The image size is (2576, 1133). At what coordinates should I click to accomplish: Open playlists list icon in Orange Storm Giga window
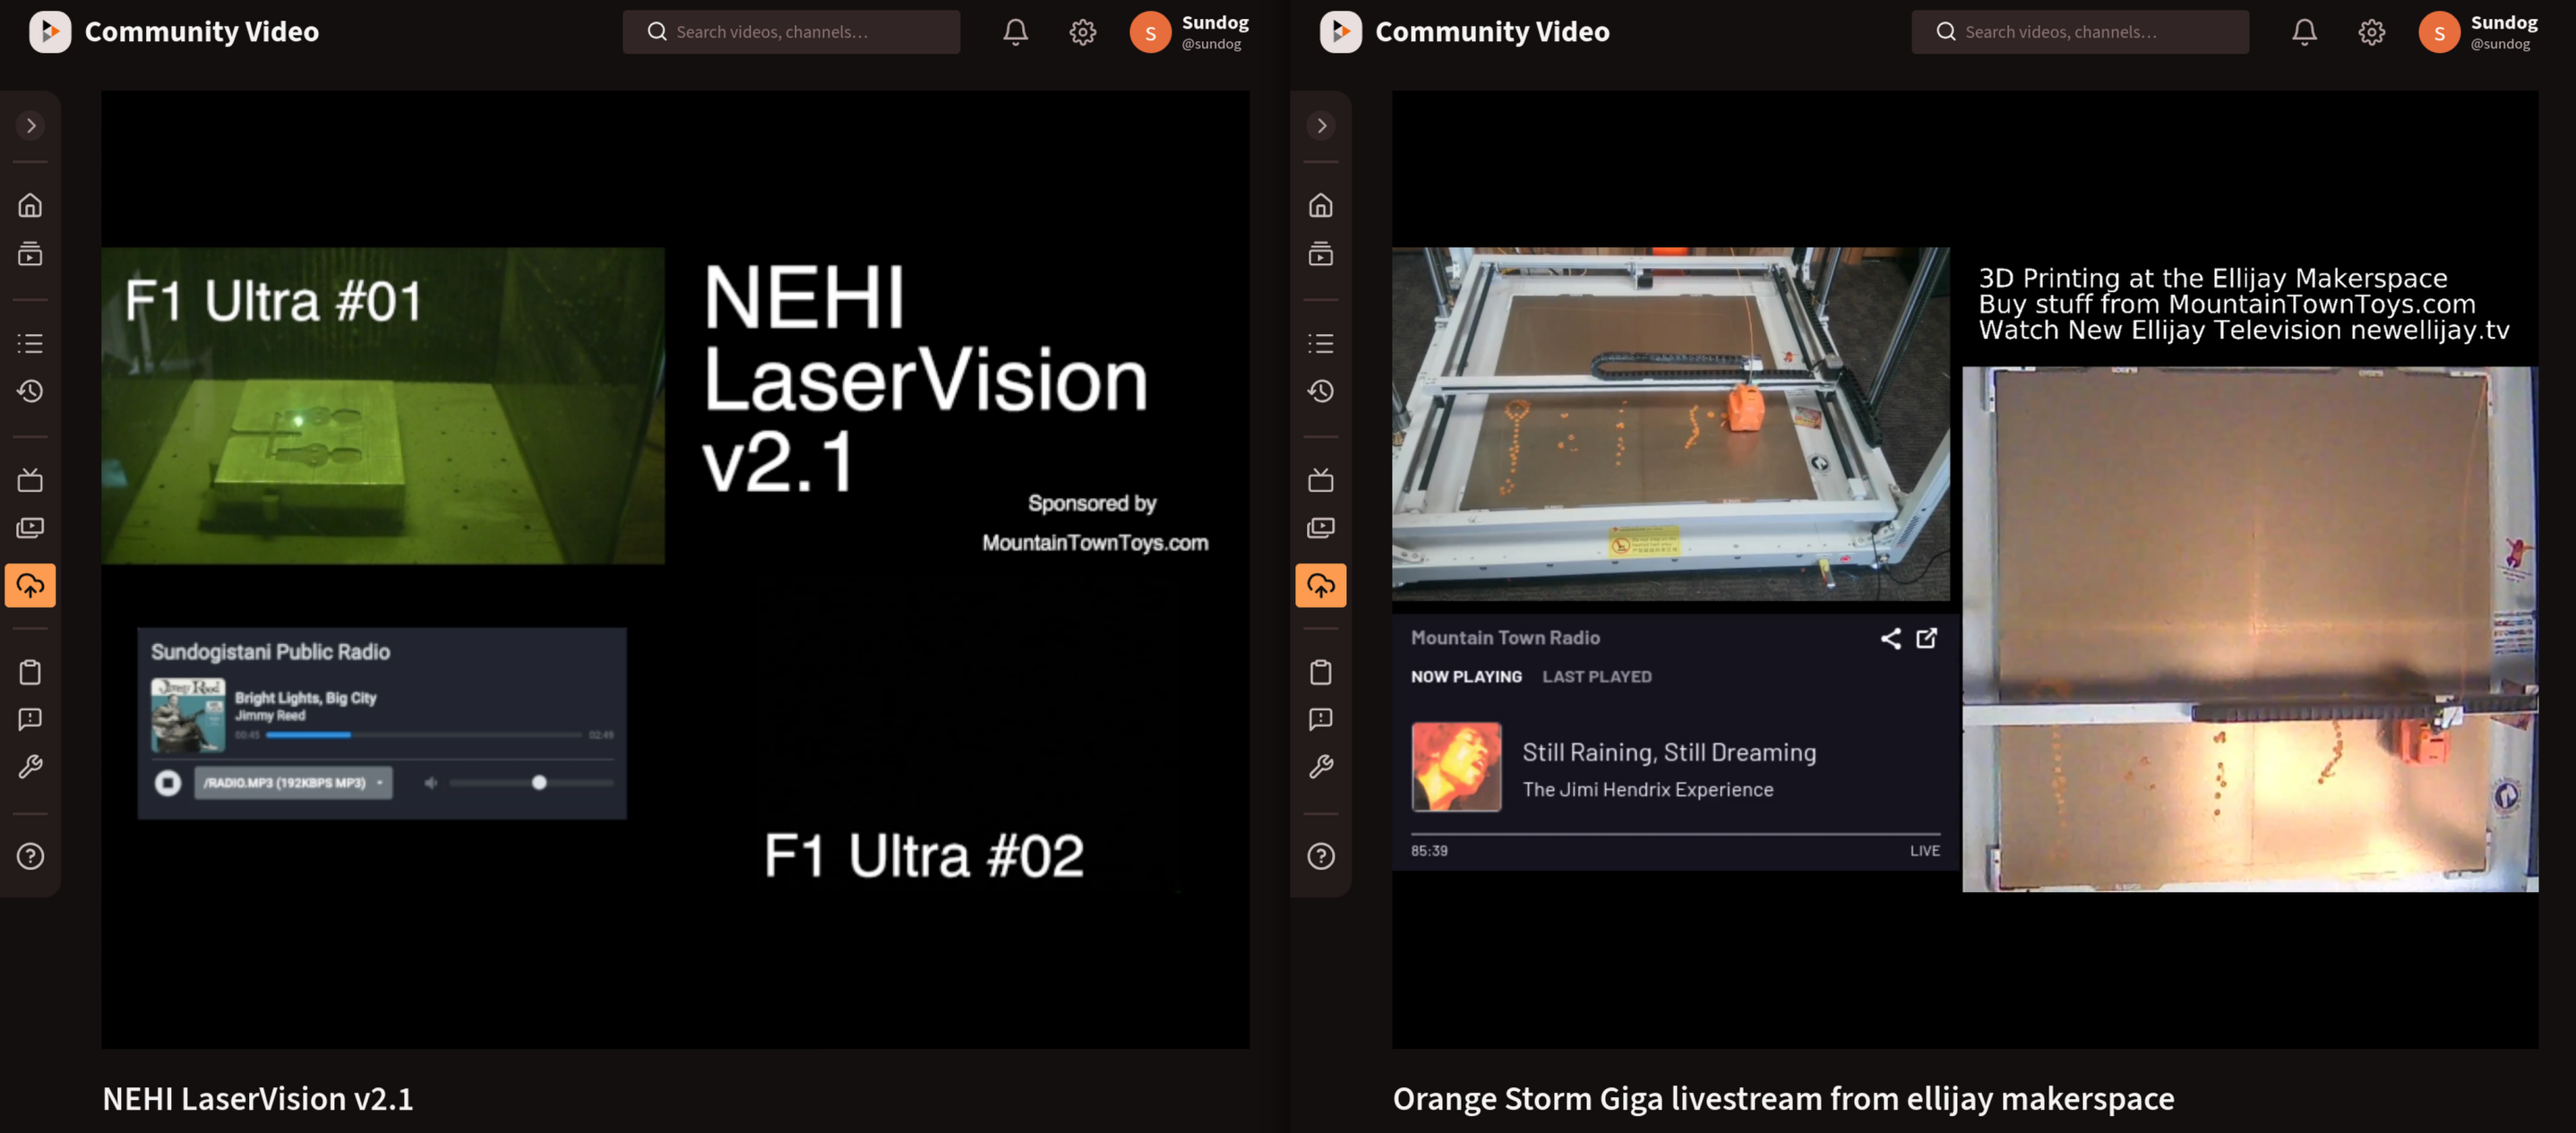pos(1321,343)
